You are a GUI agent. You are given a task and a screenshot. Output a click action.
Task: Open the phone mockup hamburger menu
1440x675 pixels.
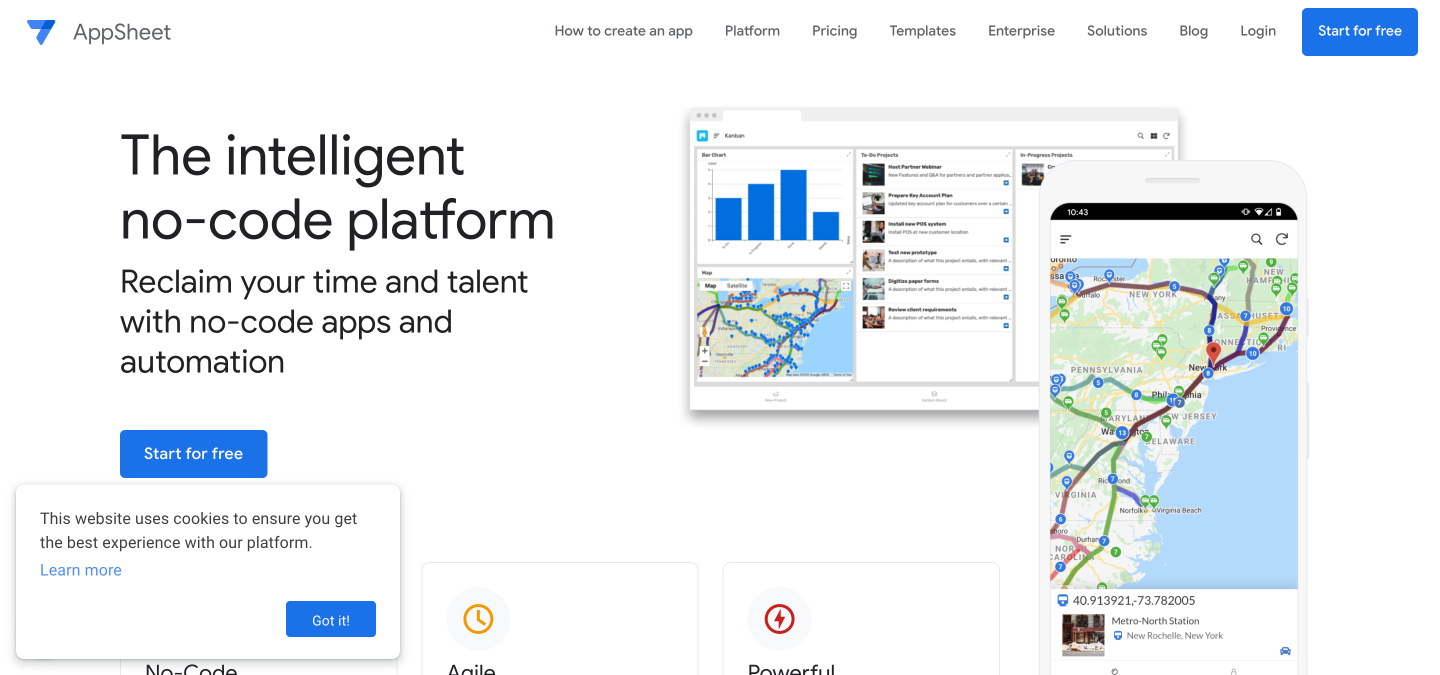[x=1066, y=239]
